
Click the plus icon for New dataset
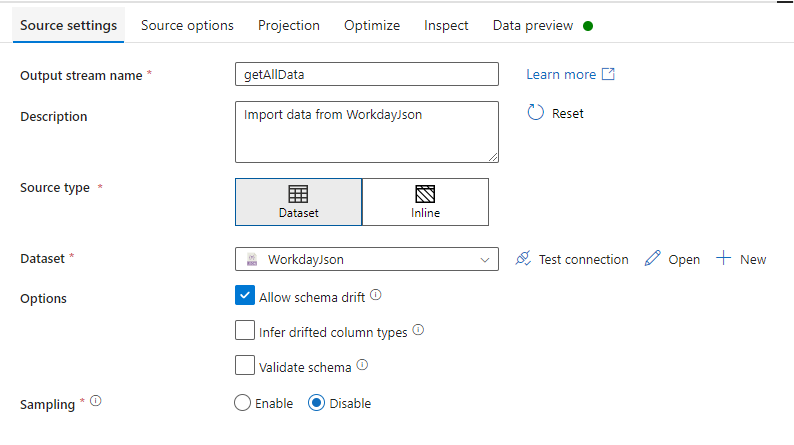coord(723,259)
